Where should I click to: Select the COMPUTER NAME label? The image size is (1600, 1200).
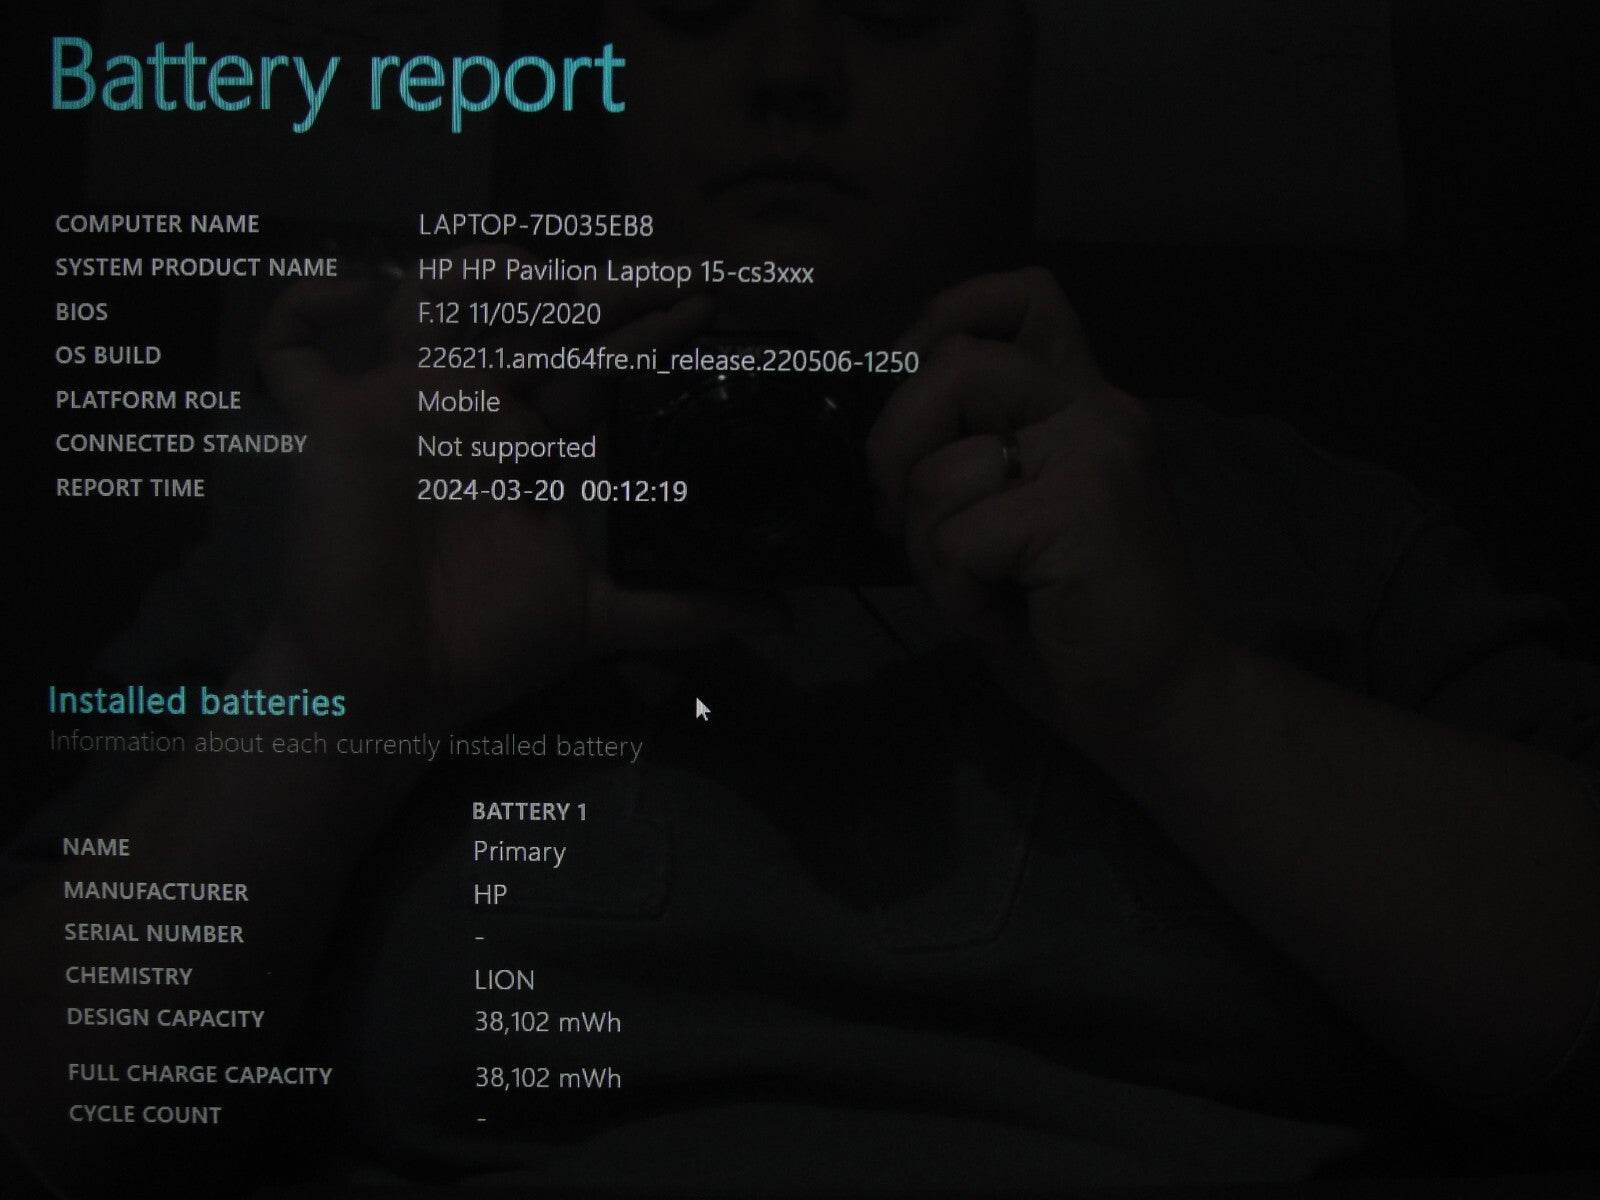pos(160,224)
